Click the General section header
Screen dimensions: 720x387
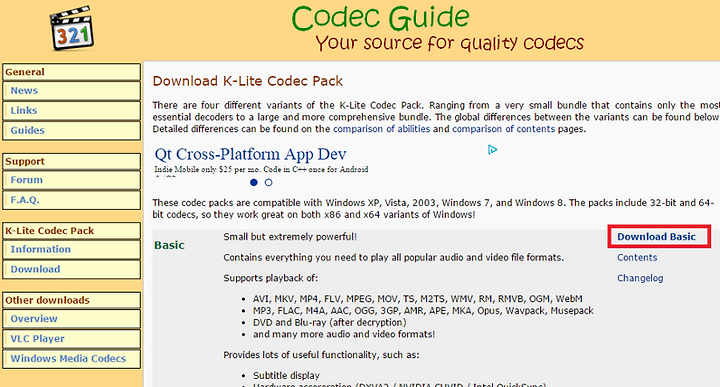pos(72,72)
